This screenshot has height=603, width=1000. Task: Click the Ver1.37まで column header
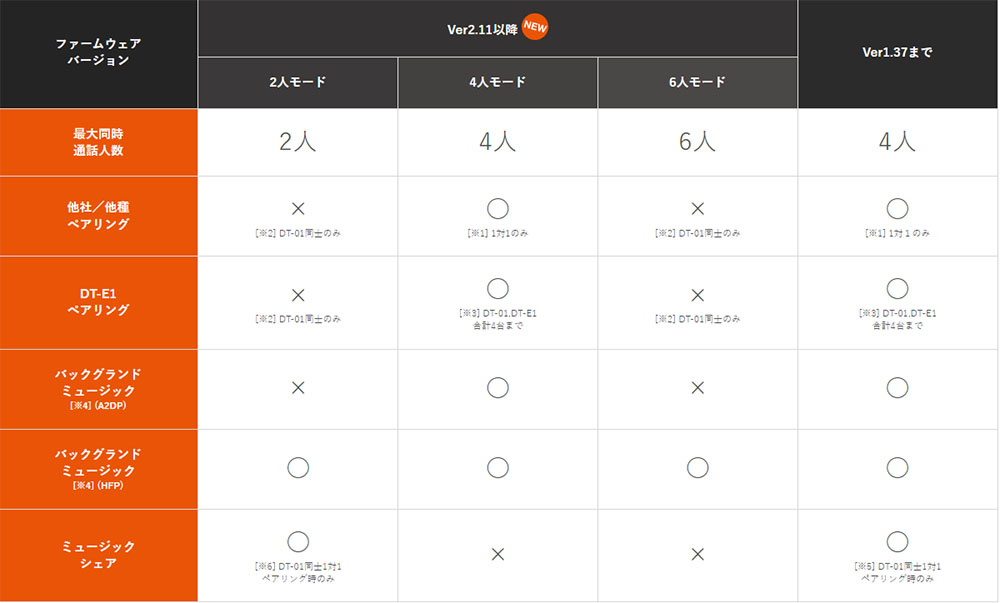[897, 54]
